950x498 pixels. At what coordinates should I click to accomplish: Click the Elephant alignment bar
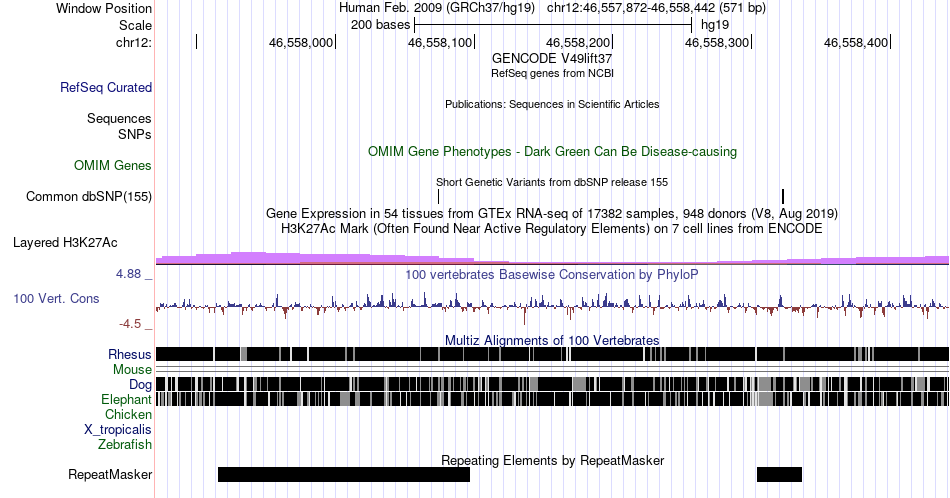pyautogui.click(x=552, y=399)
